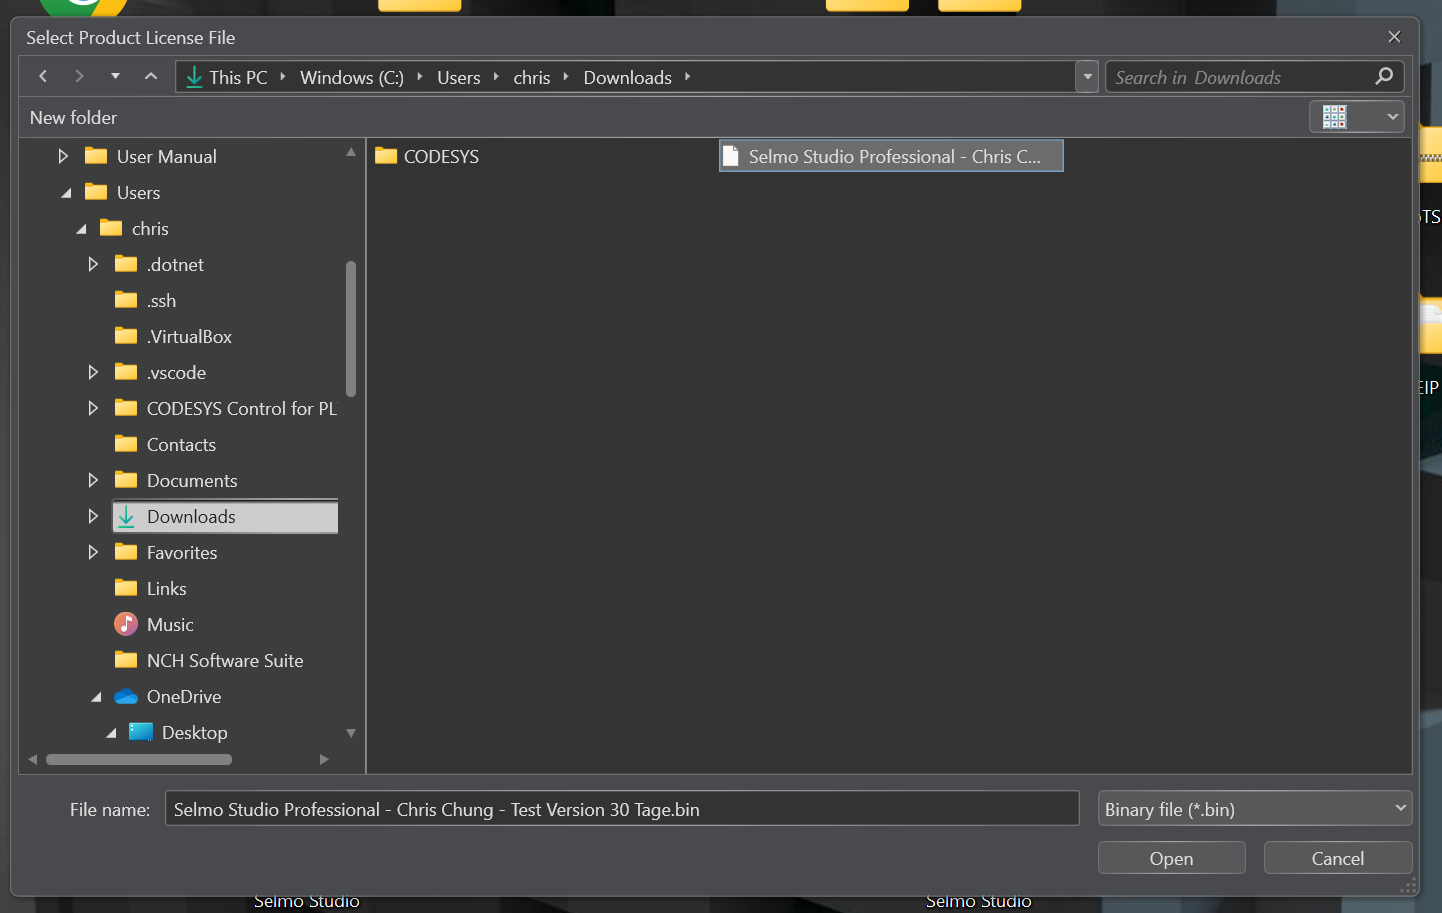Select the Favorites folder
The width and height of the screenshot is (1442, 913).
tap(182, 552)
